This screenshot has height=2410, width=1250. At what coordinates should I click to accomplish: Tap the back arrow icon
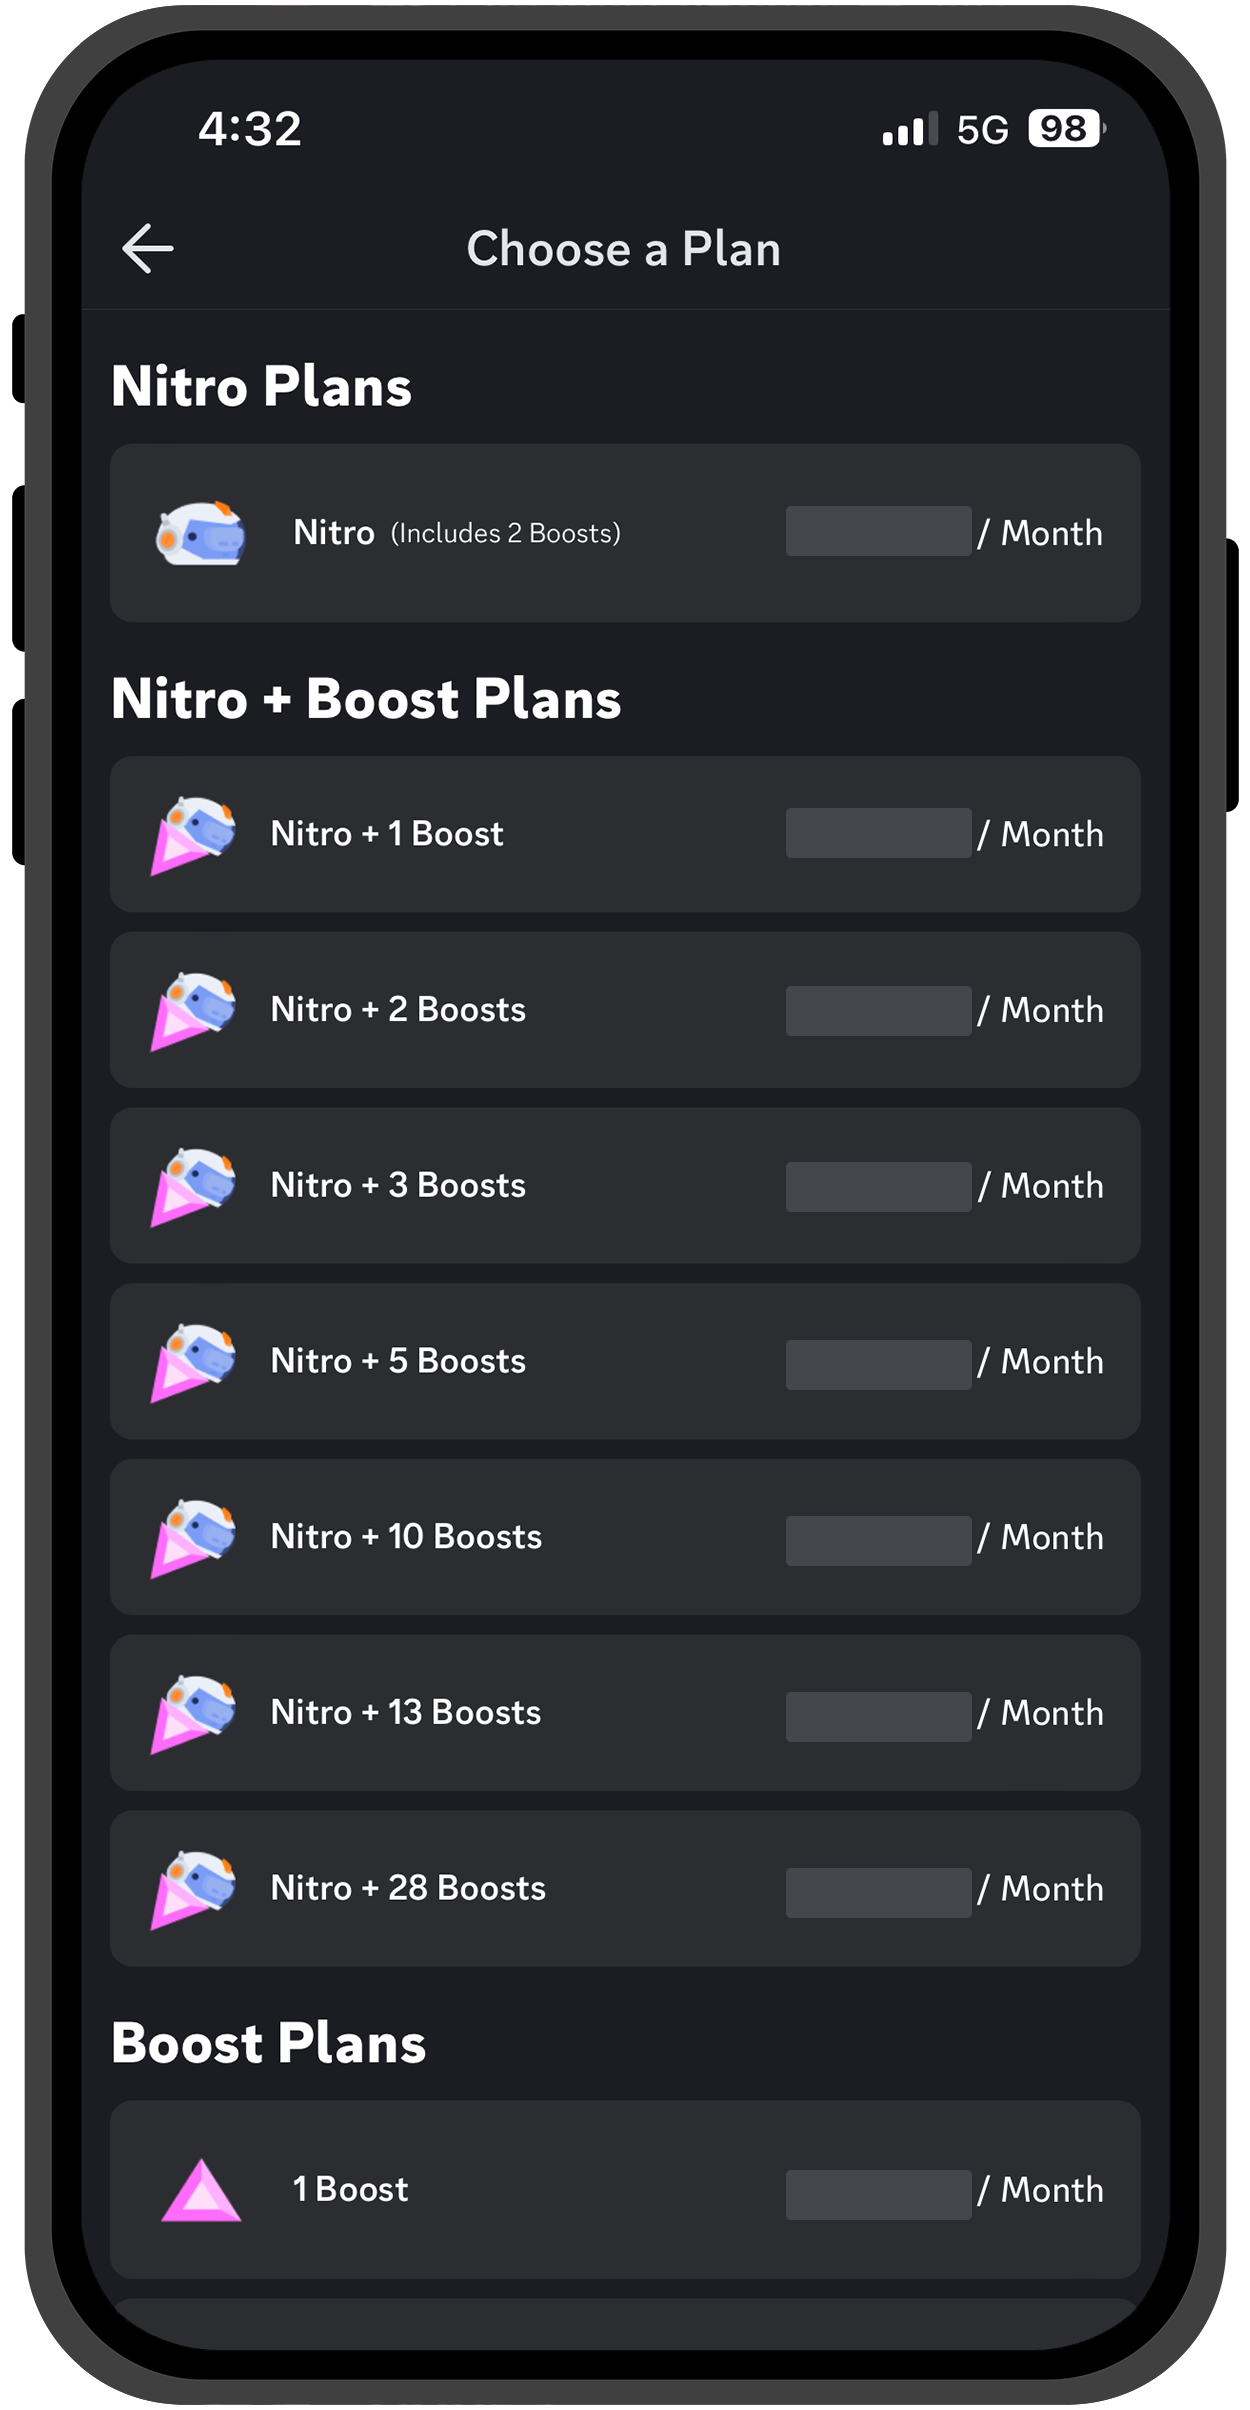point(148,249)
